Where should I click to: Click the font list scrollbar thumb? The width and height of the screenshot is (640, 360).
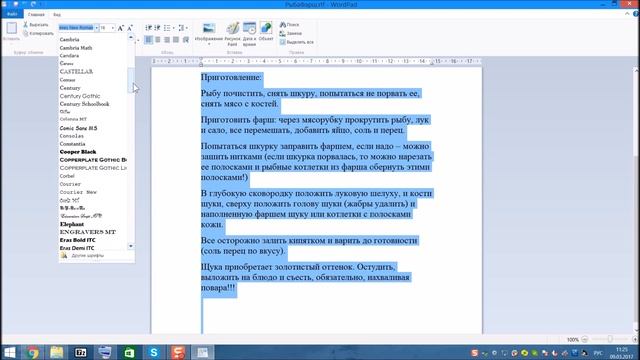pos(131,80)
